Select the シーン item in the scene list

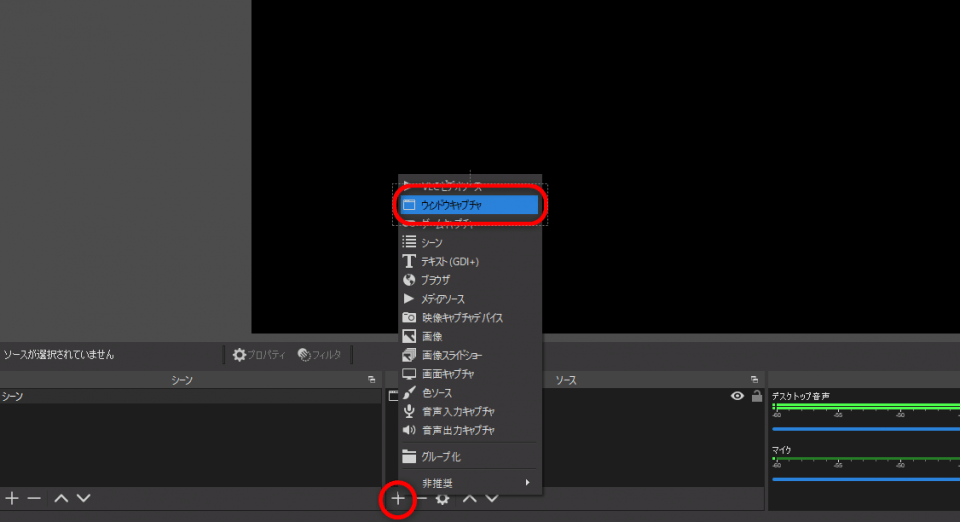pyautogui.click(x=14, y=397)
